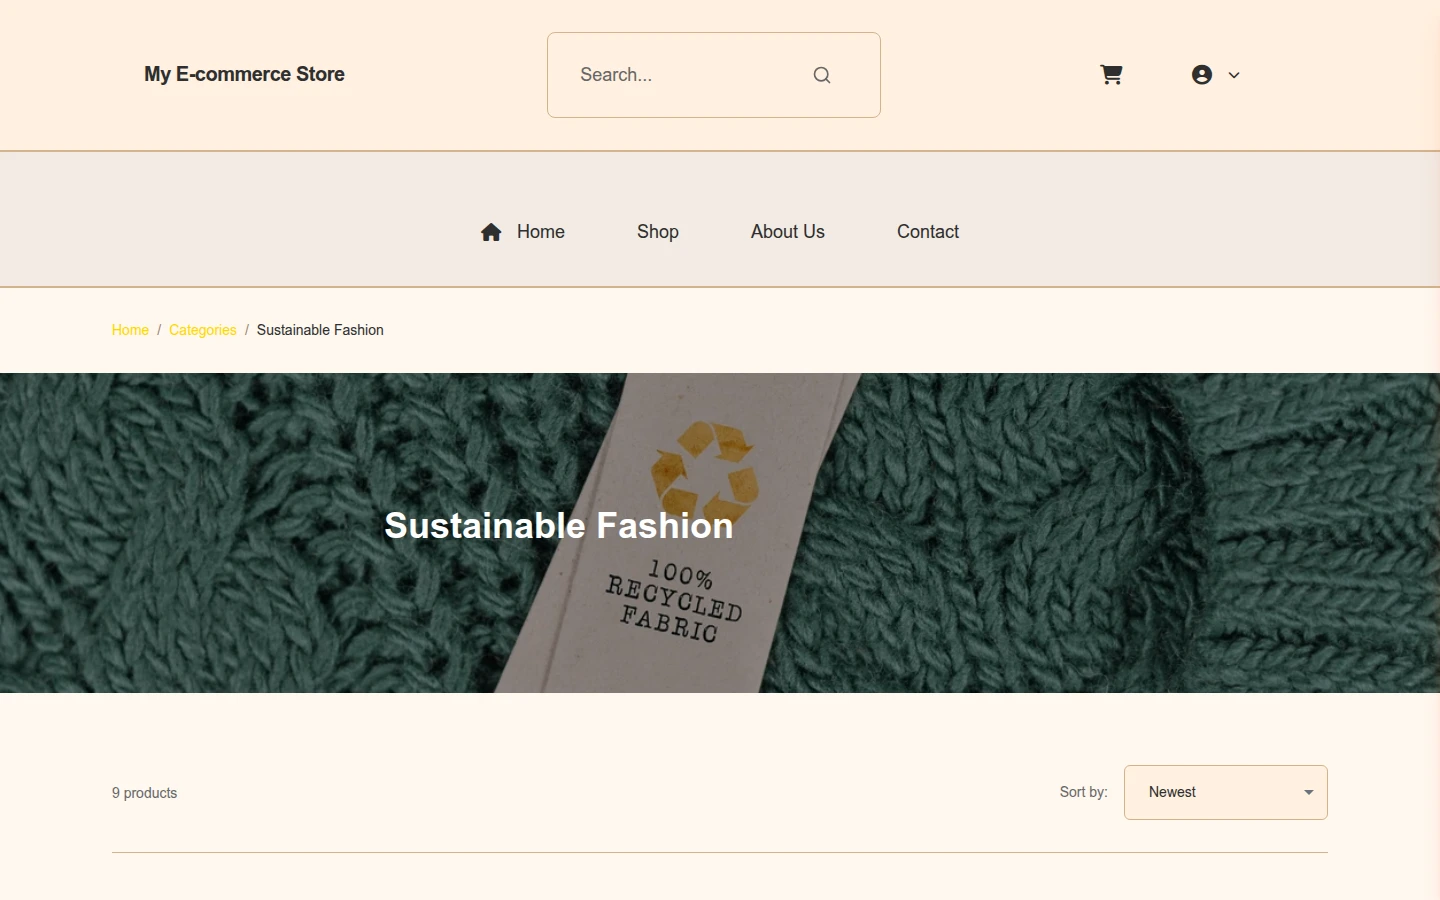Open the shopping cart
This screenshot has height=900, width=1440.
click(x=1111, y=75)
